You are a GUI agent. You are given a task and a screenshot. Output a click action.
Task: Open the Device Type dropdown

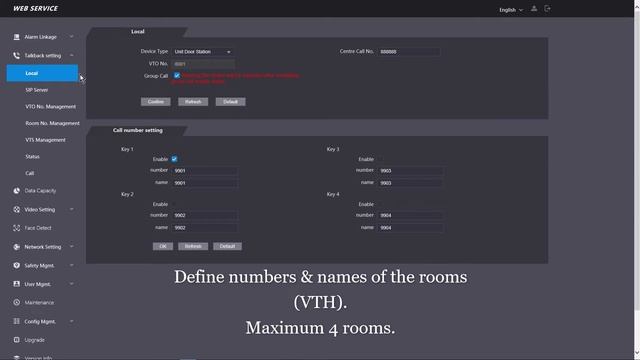tap(202, 52)
